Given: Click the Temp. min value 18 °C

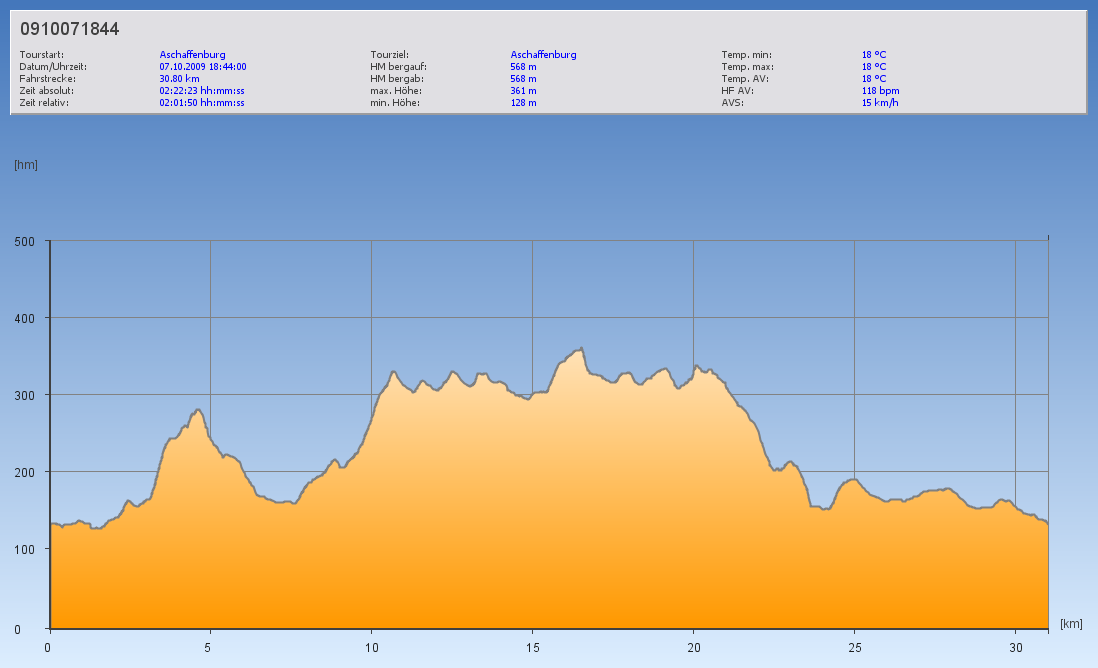Looking at the screenshot, I should tap(873, 55).
